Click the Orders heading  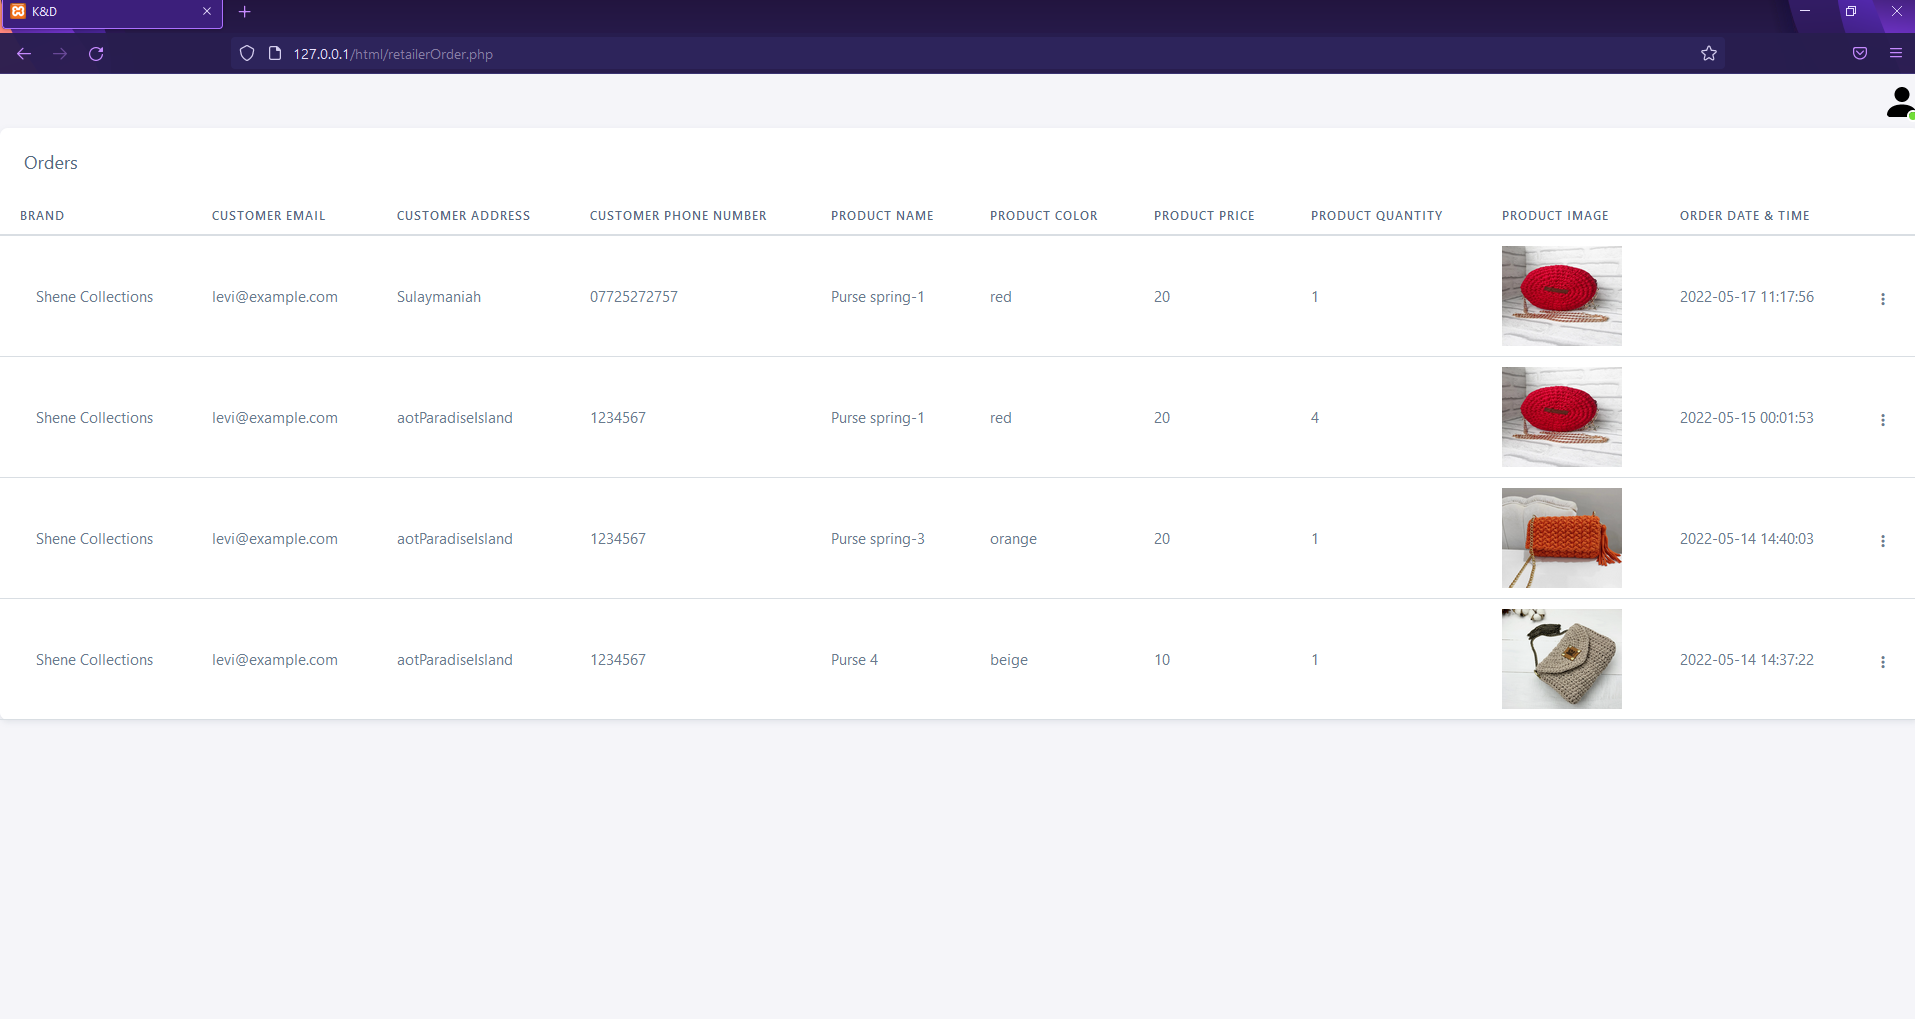(x=51, y=163)
